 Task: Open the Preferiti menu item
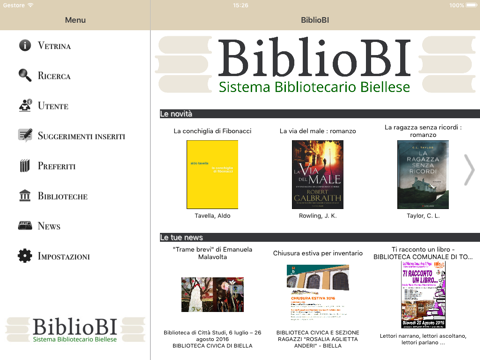click(x=57, y=166)
